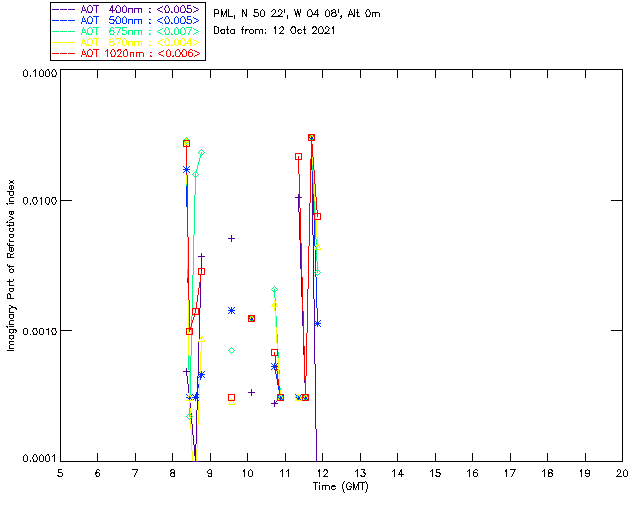Click the x-axis tick label 20

pos(622,473)
